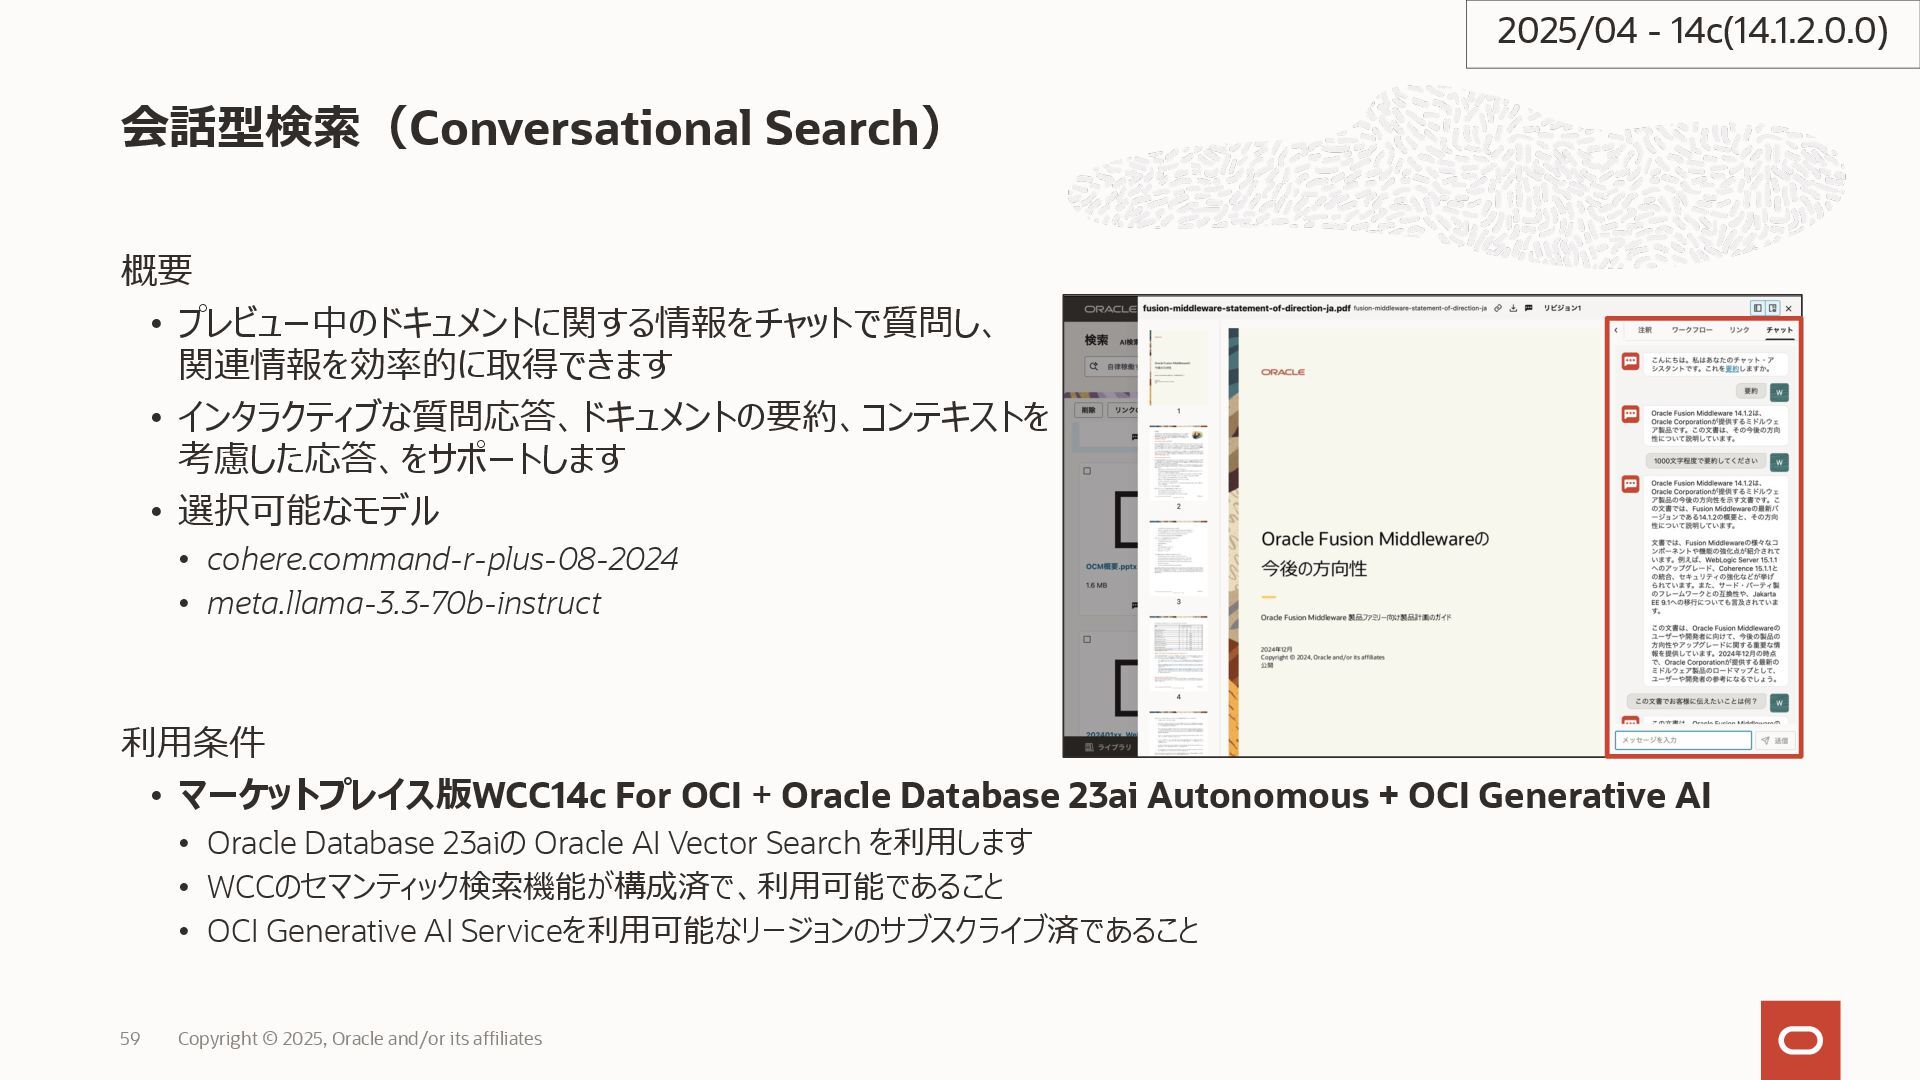Click the 要約 link in assistant greeting
This screenshot has height=1080, width=1920.
(1732, 369)
